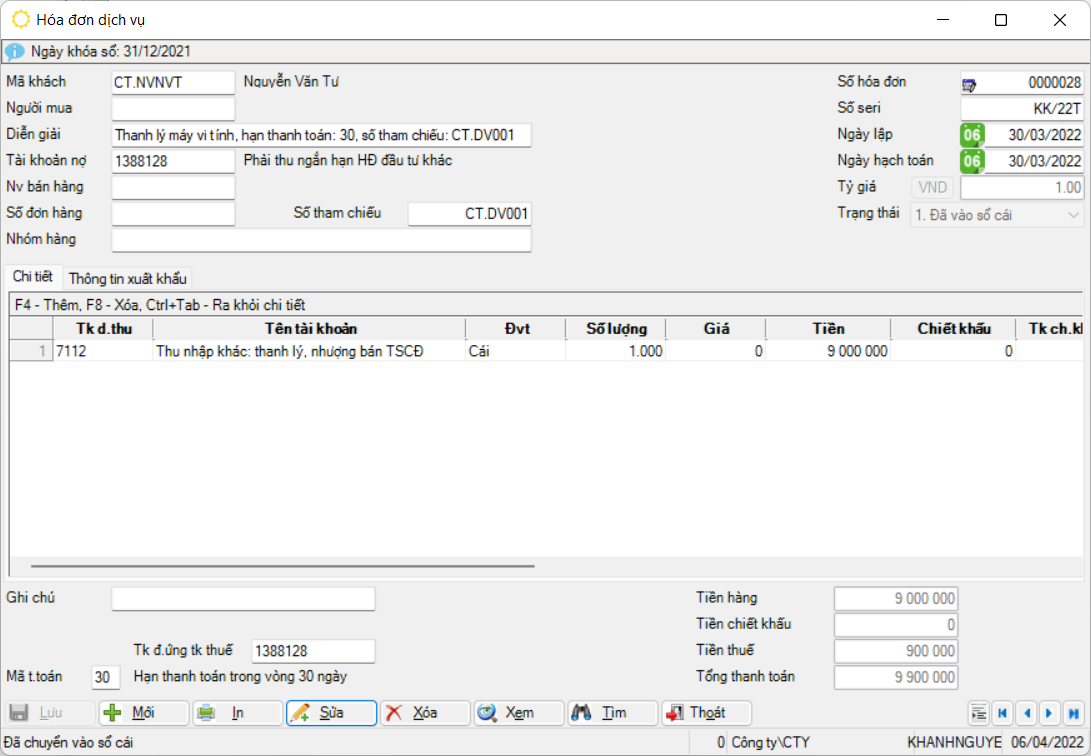Click the VND currency selector

[x=932, y=187]
